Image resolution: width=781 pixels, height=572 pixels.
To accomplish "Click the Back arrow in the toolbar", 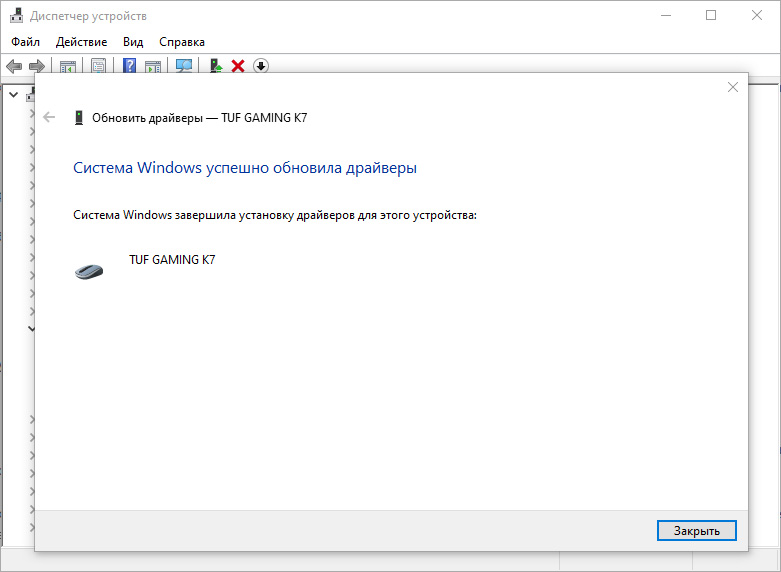I will pos(14,66).
